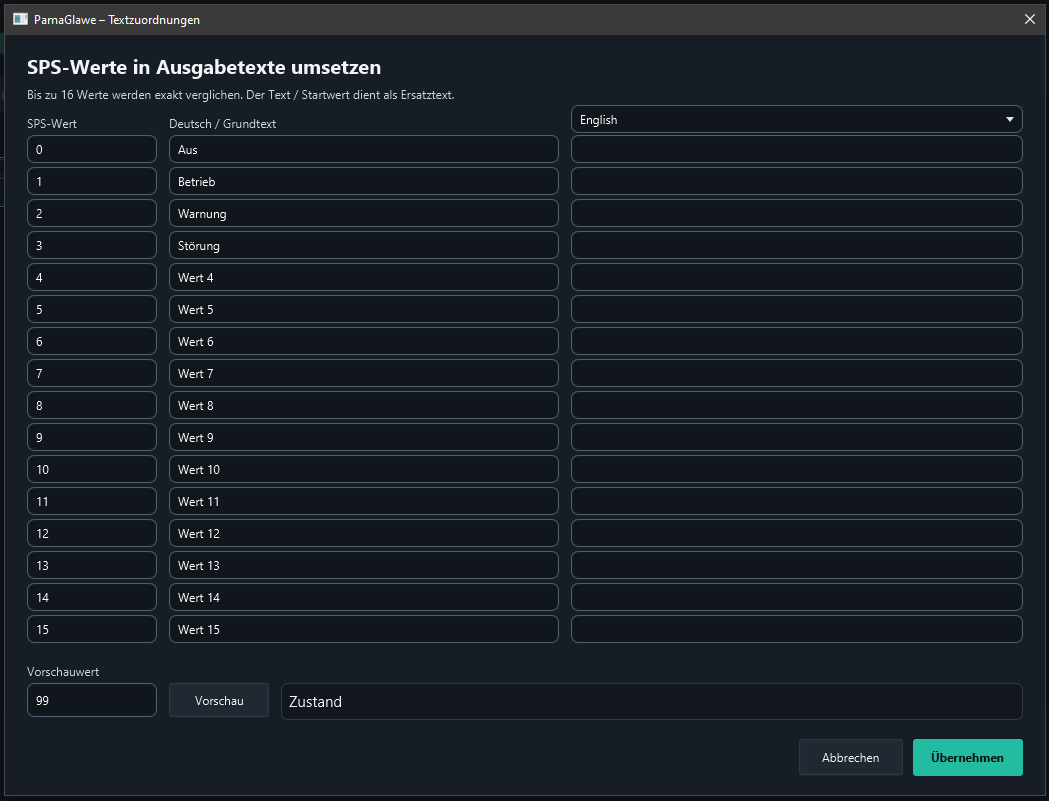This screenshot has width=1049, height=801.
Task: Click the 'Wert 15' text field
Action: (x=363, y=629)
